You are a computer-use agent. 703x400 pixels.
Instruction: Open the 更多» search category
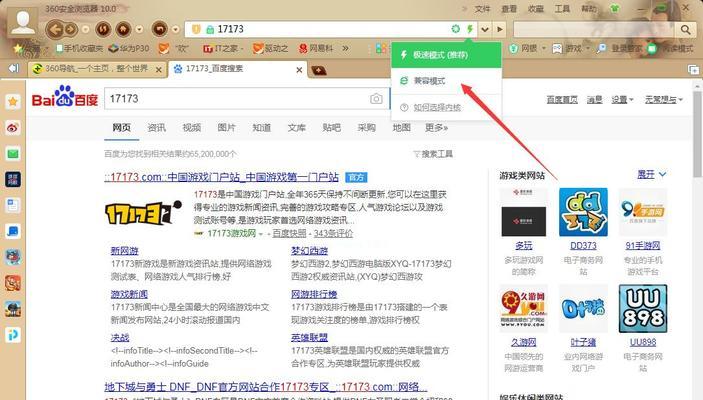pos(436,128)
